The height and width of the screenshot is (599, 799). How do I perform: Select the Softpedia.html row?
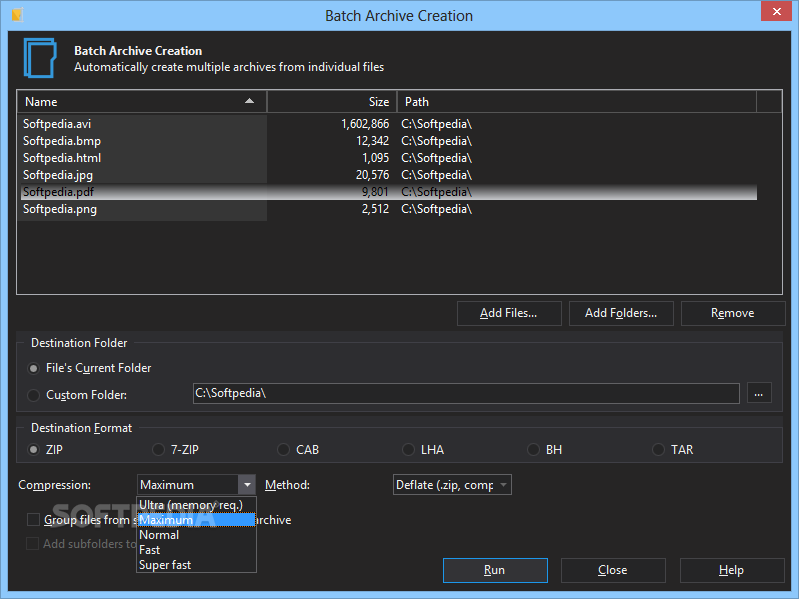pyautogui.click(x=388, y=158)
